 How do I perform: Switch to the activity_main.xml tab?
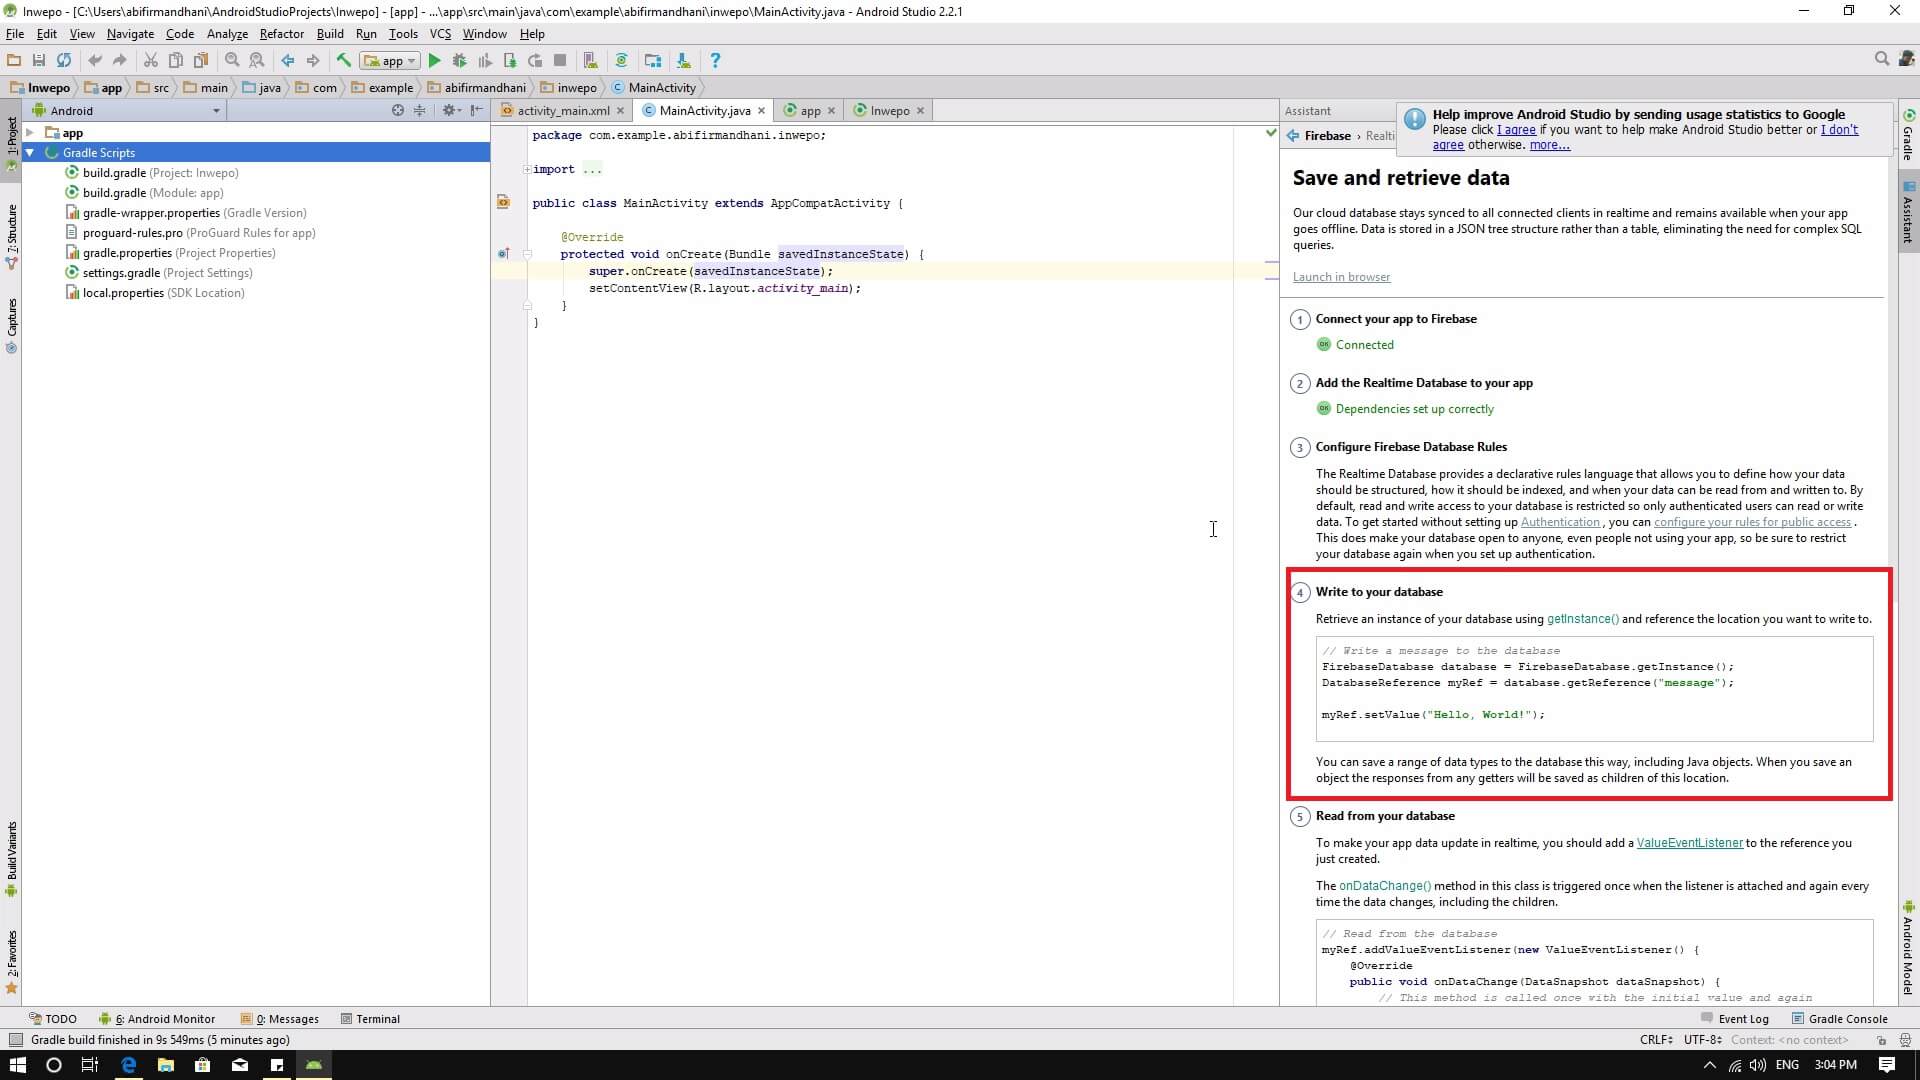pos(562,111)
